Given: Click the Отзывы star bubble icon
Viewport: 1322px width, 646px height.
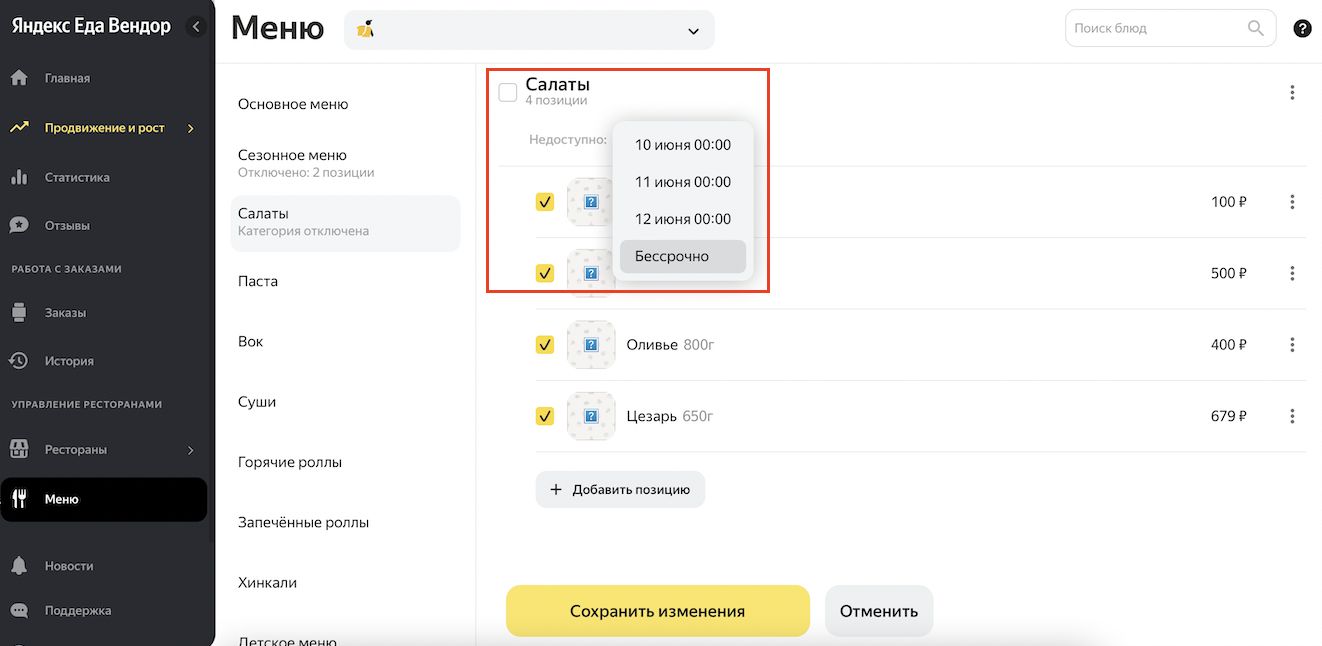Looking at the screenshot, I should point(18,225).
